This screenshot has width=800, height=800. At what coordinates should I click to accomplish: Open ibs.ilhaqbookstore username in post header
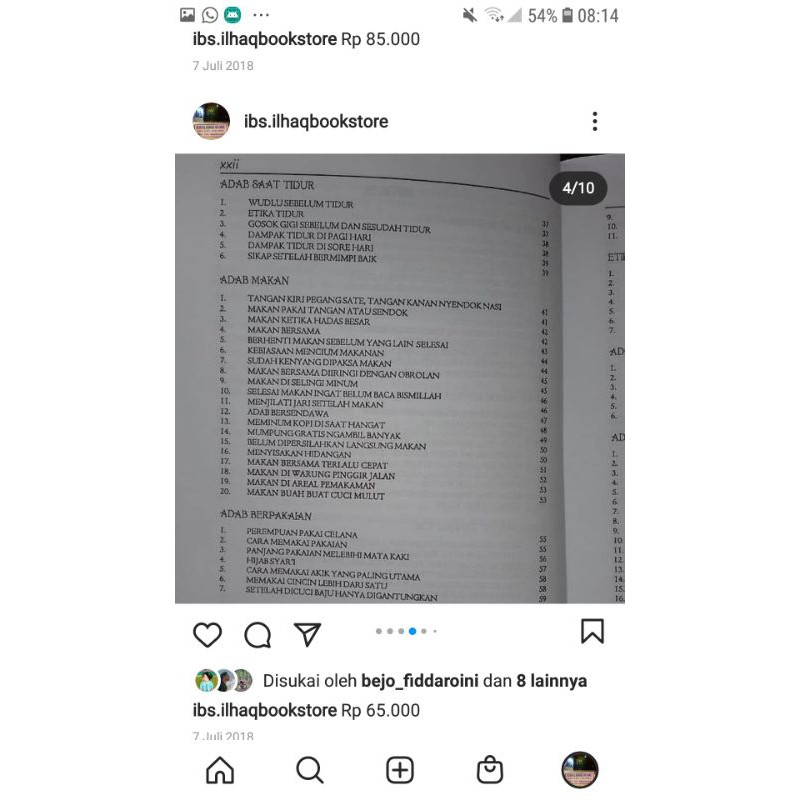[316, 121]
